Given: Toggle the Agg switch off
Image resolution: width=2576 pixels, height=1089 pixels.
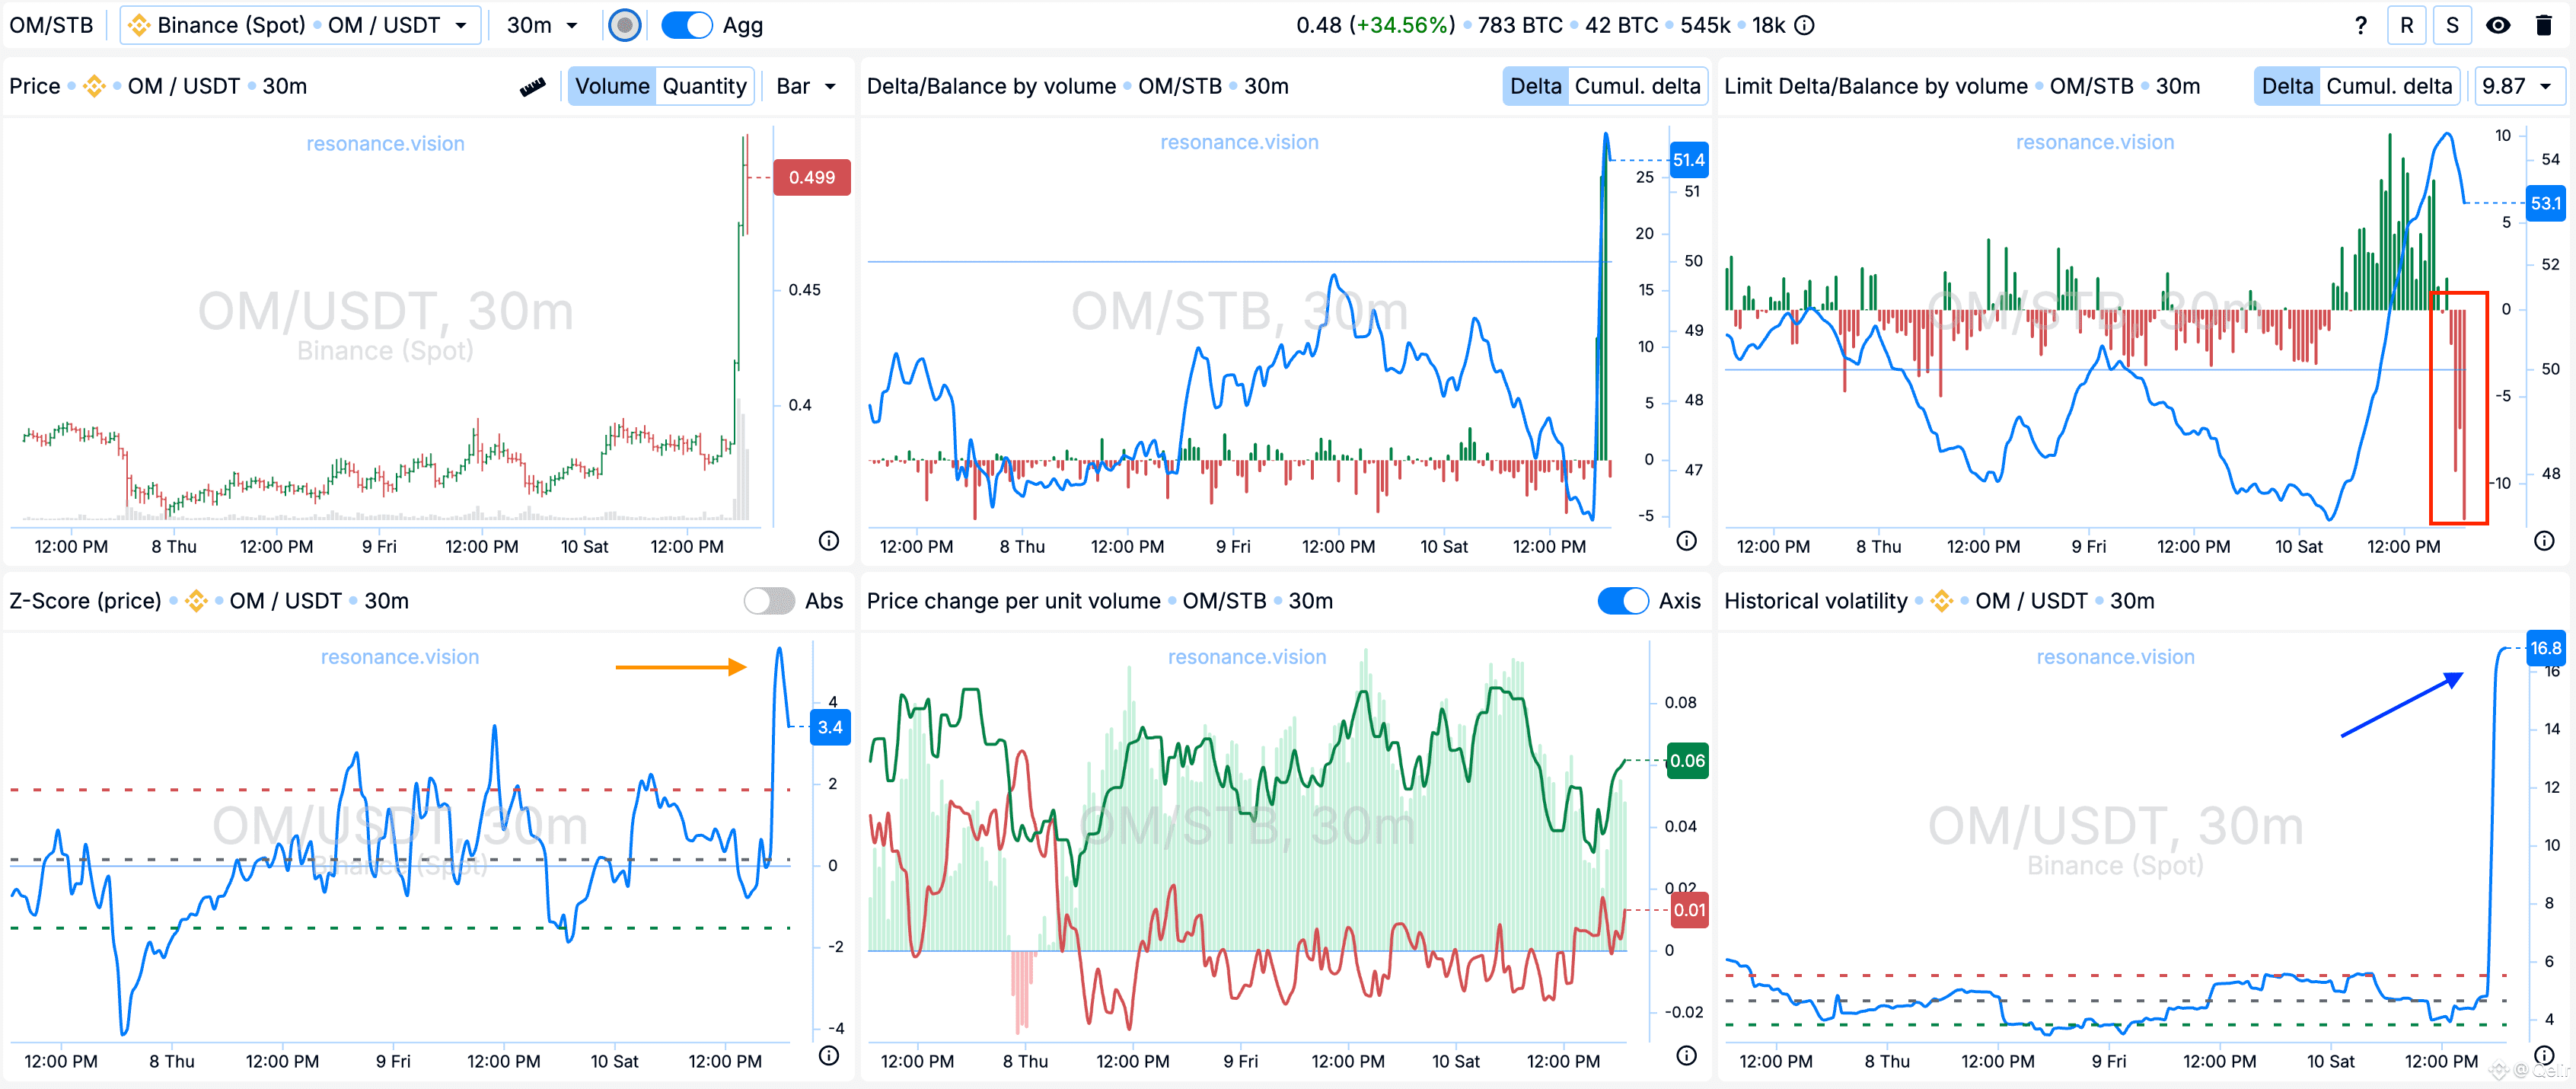Looking at the screenshot, I should coord(687,25).
